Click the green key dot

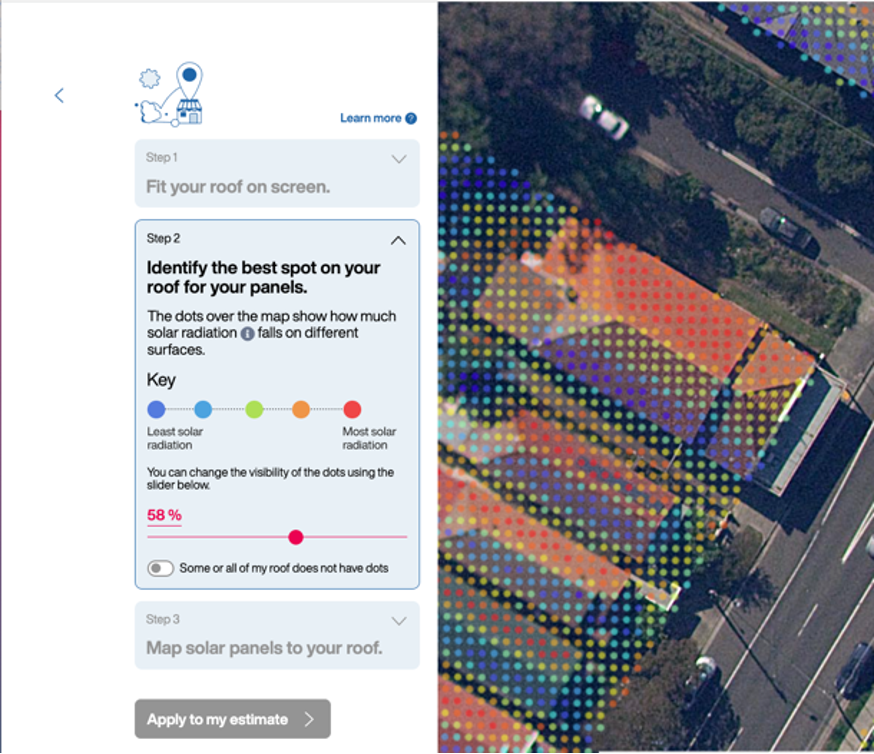click(x=254, y=409)
